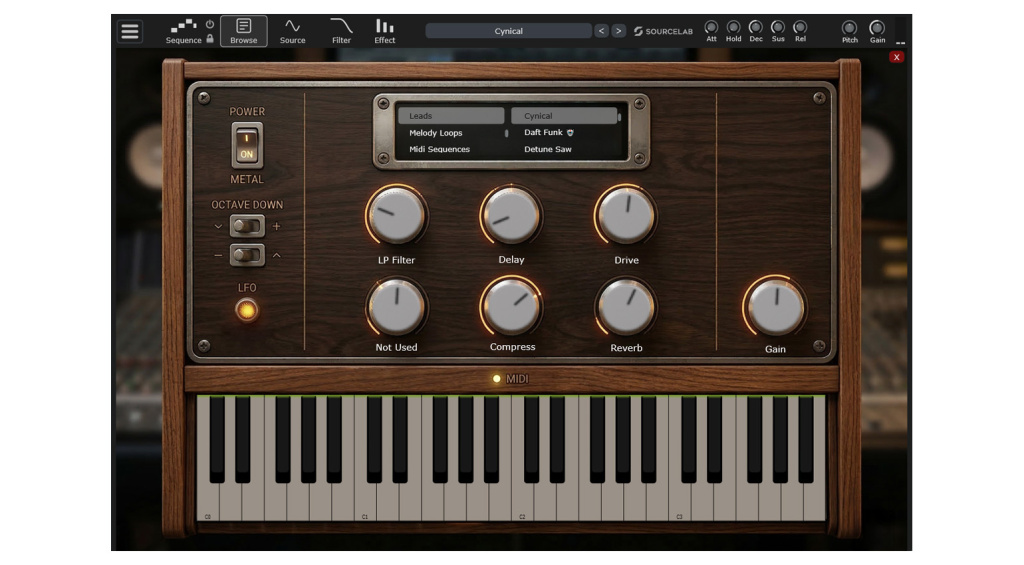Click the sequence lock icon
Viewport: 1024px width, 565px height.
coord(210,39)
